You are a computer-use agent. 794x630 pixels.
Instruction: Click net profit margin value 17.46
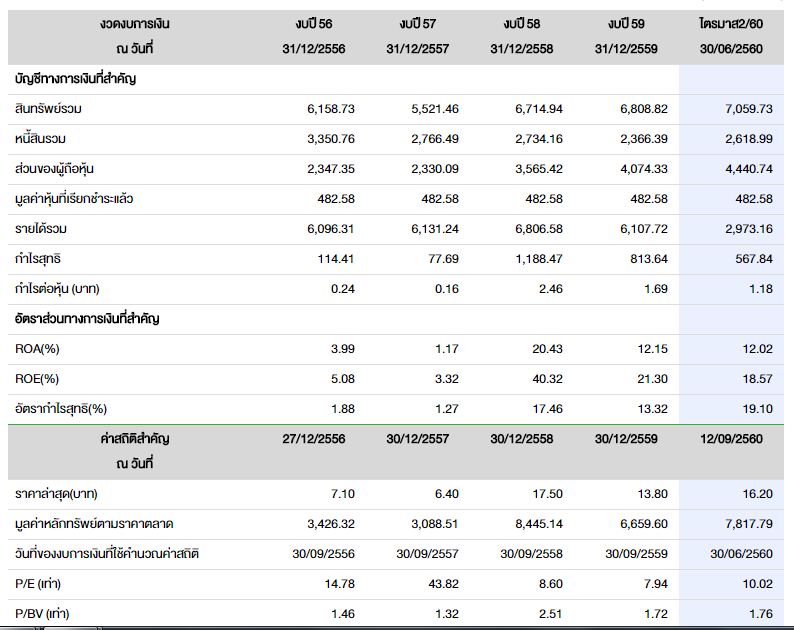pos(547,409)
